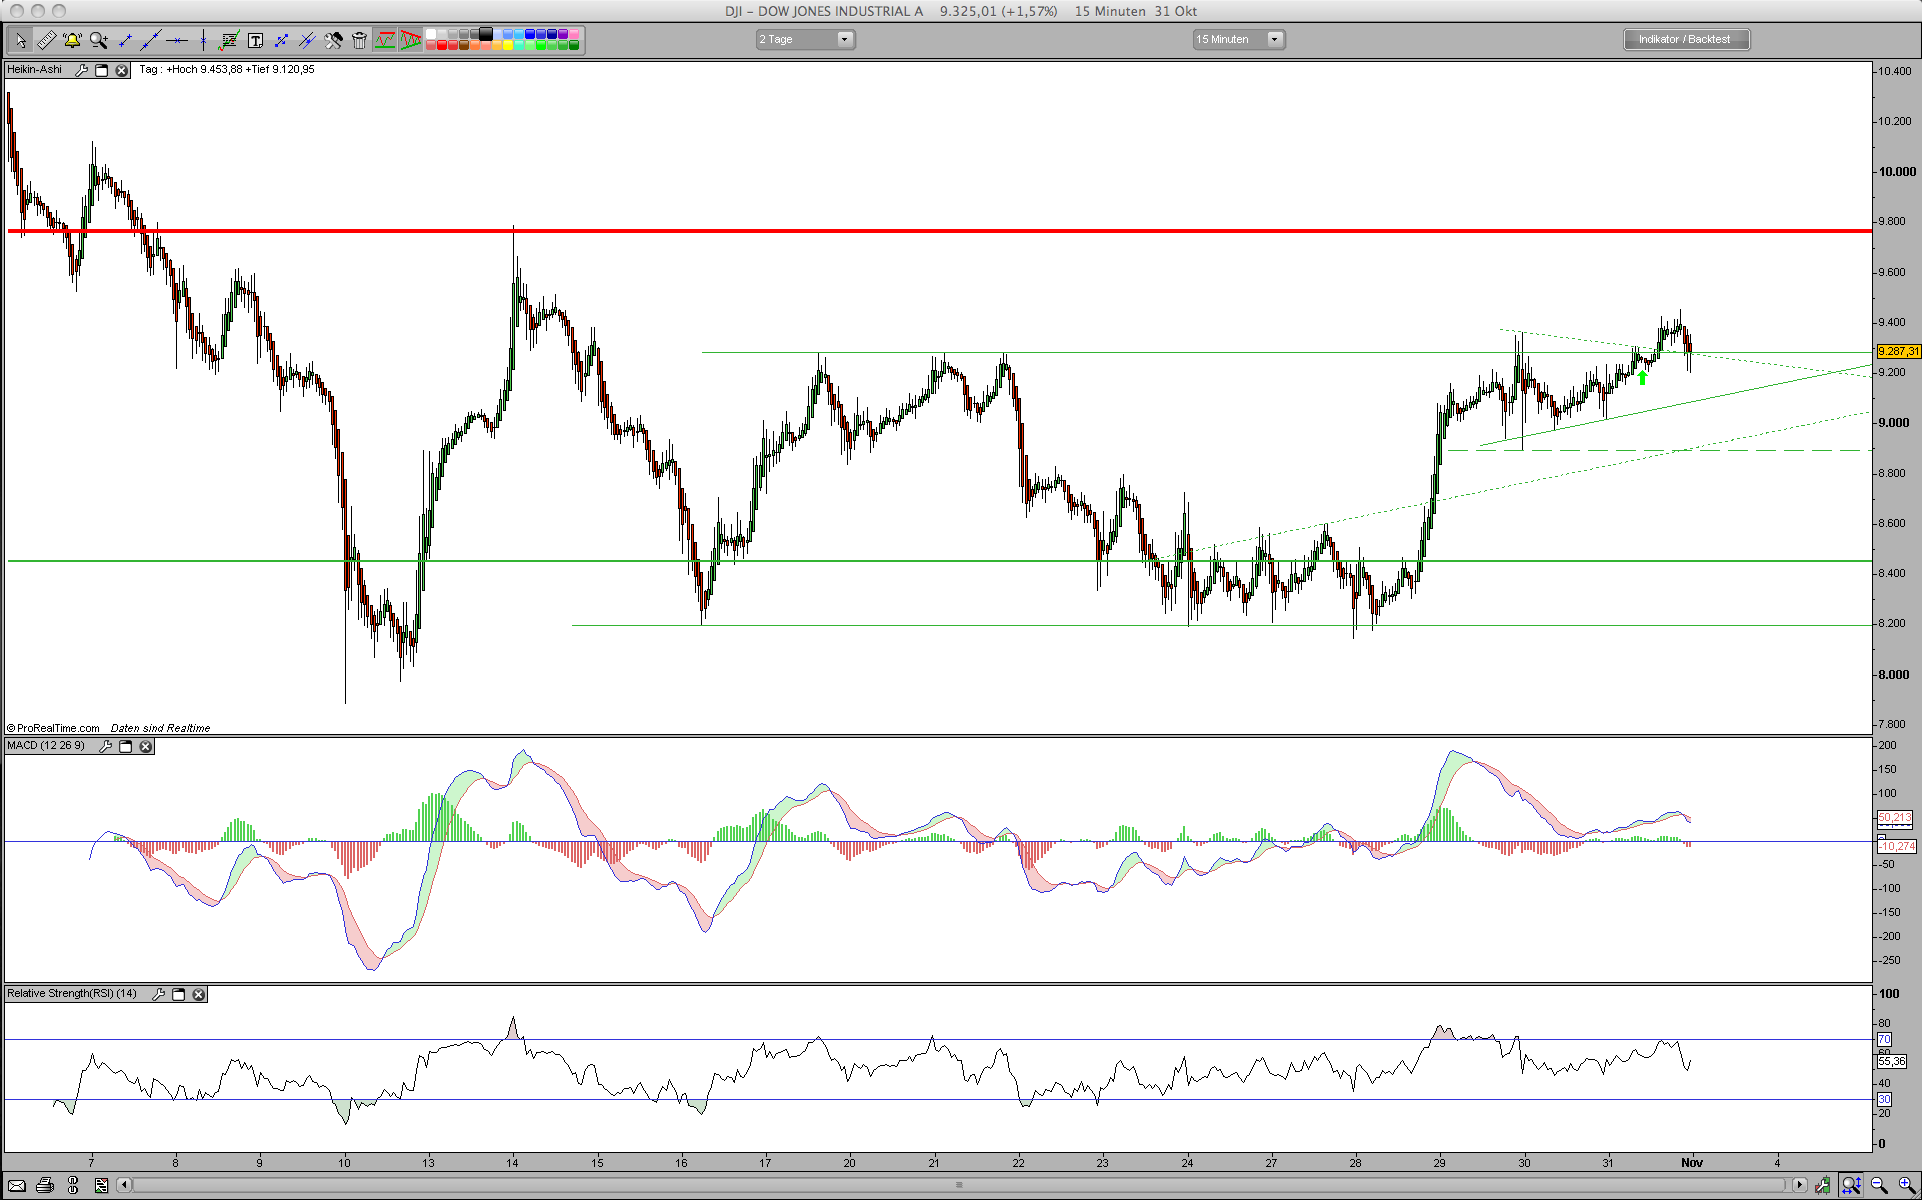Click the scroll-left arrow of the timeline scrollbar

(x=124, y=1185)
